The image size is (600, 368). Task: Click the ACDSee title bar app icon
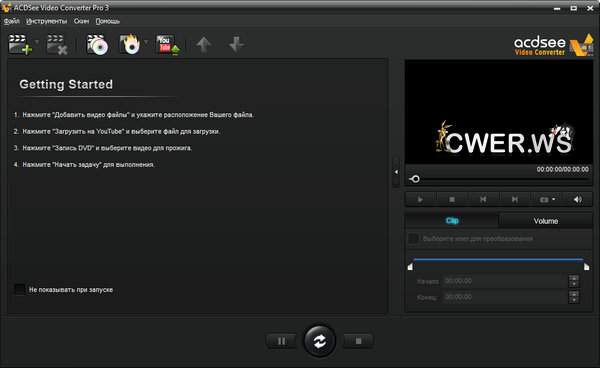7,7
